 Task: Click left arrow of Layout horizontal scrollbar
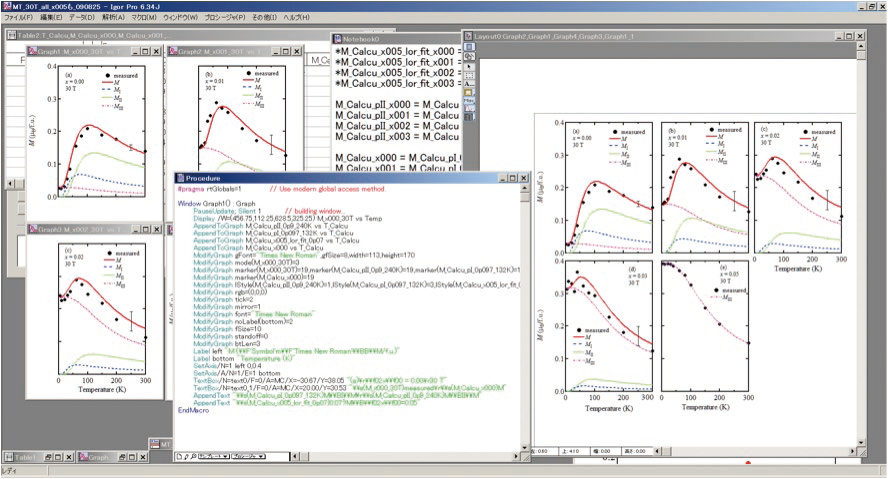coord(657,451)
